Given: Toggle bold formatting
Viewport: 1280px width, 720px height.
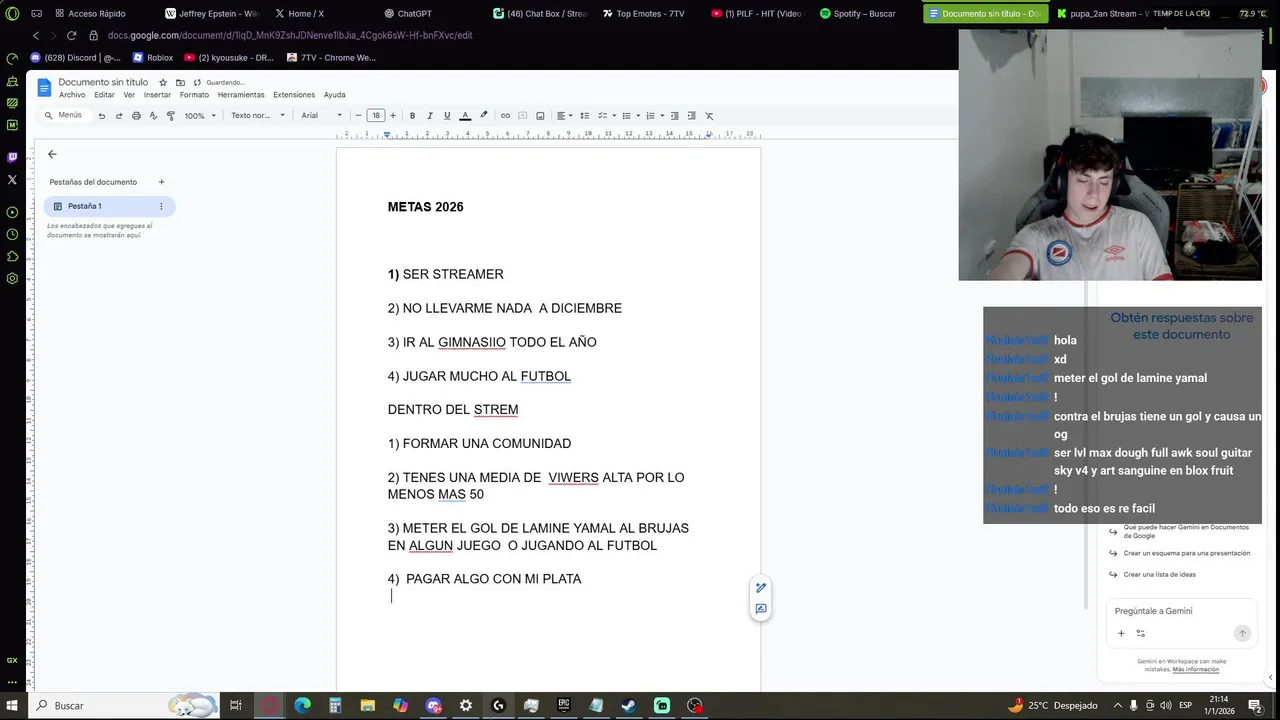Looking at the screenshot, I should click(412, 116).
